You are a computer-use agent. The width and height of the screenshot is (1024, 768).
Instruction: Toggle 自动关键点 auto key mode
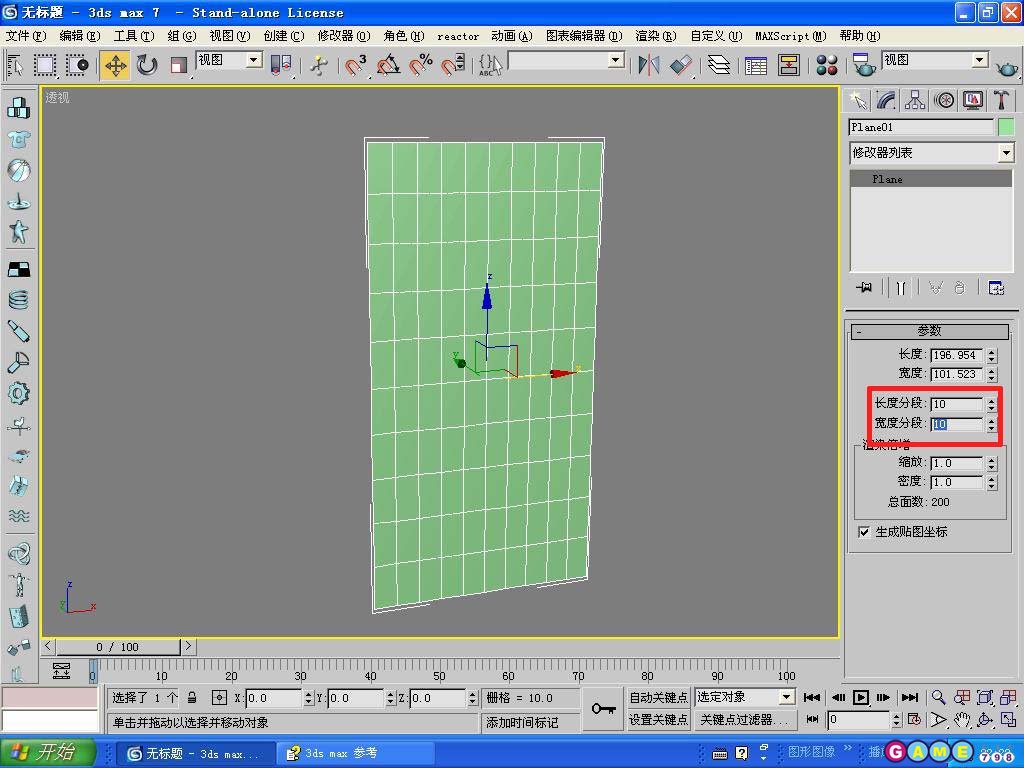tap(658, 697)
